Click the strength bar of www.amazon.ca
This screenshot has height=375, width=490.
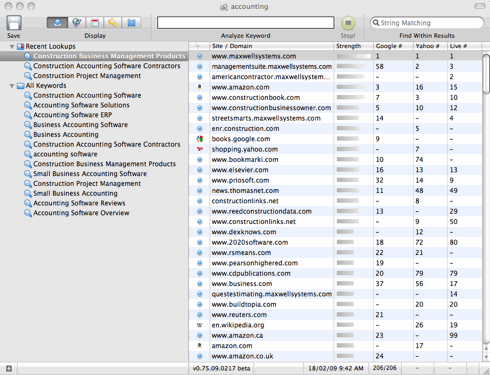pos(345,335)
